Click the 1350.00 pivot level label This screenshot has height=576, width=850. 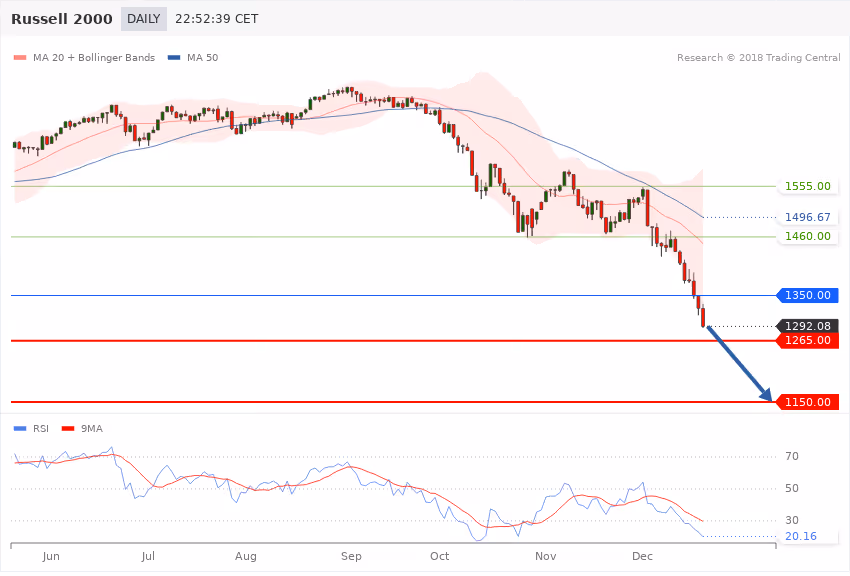[x=808, y=295]
